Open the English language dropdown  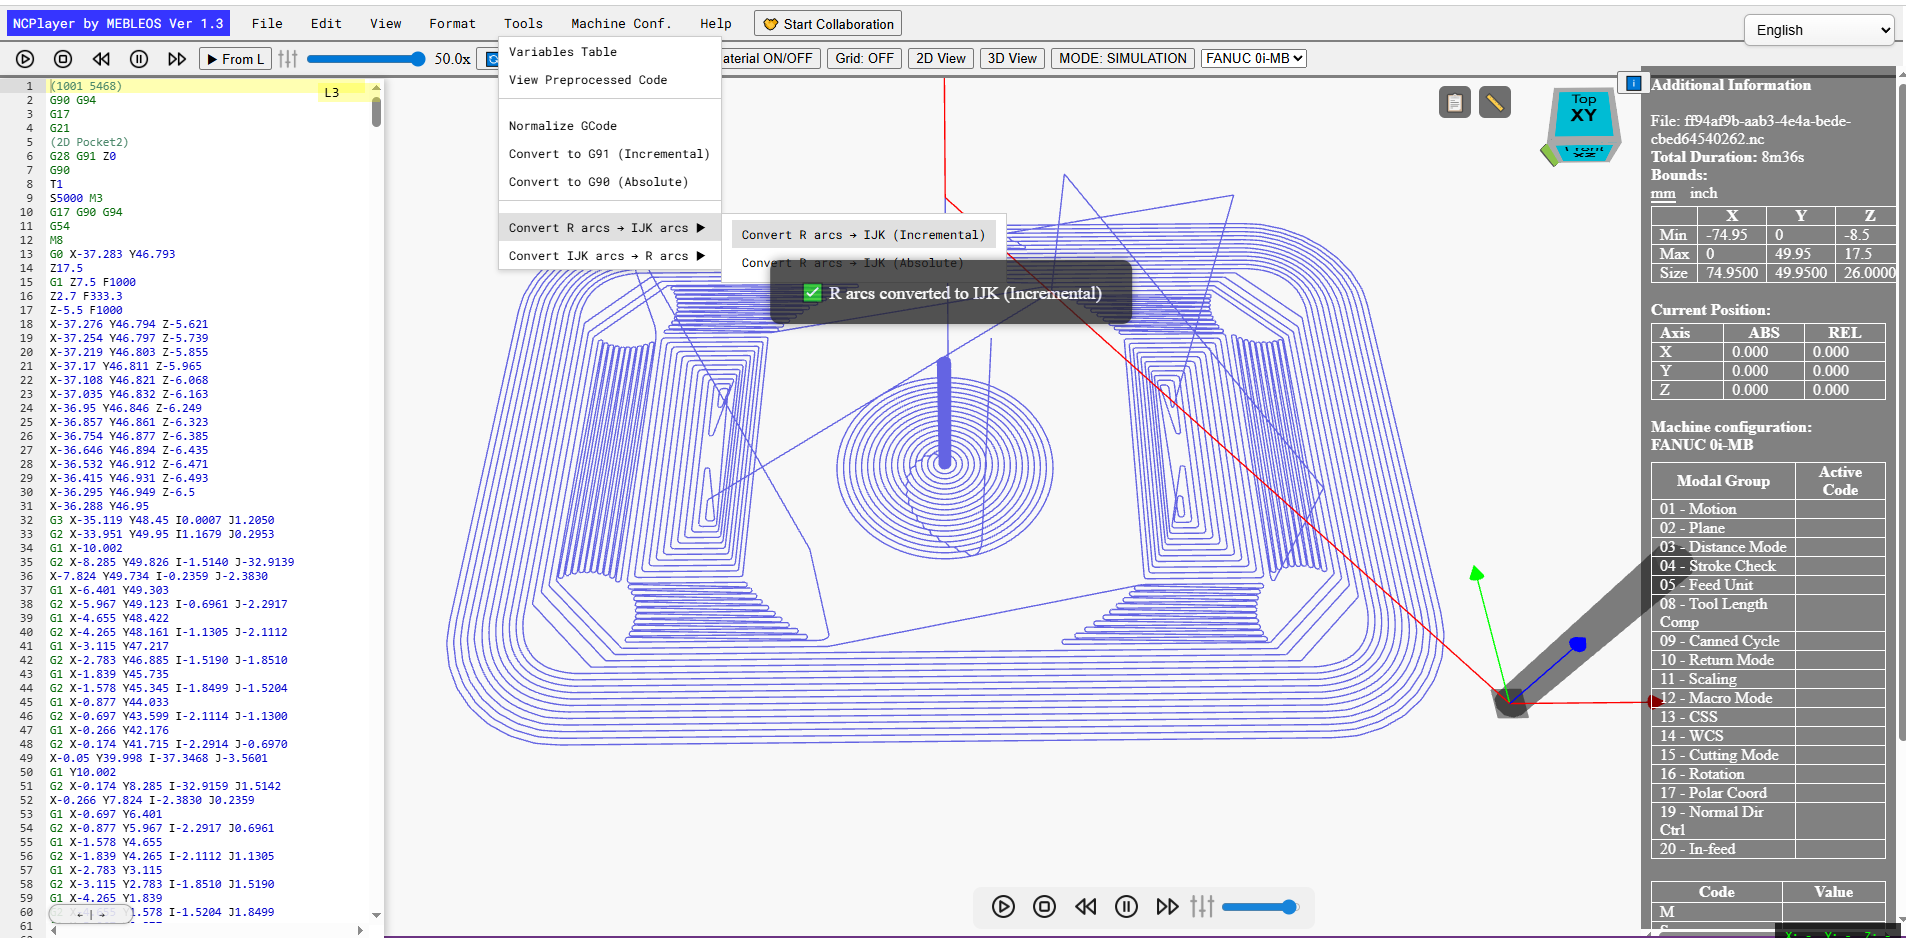(1819, 30)
